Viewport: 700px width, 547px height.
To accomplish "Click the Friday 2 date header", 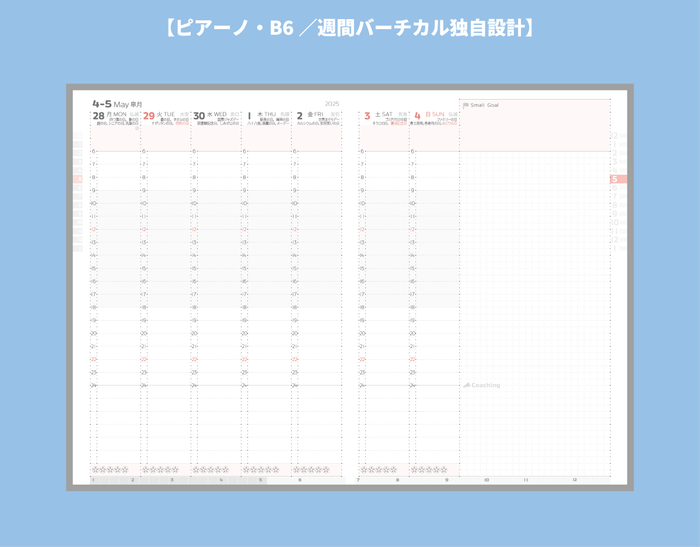I will pos(299,115).
